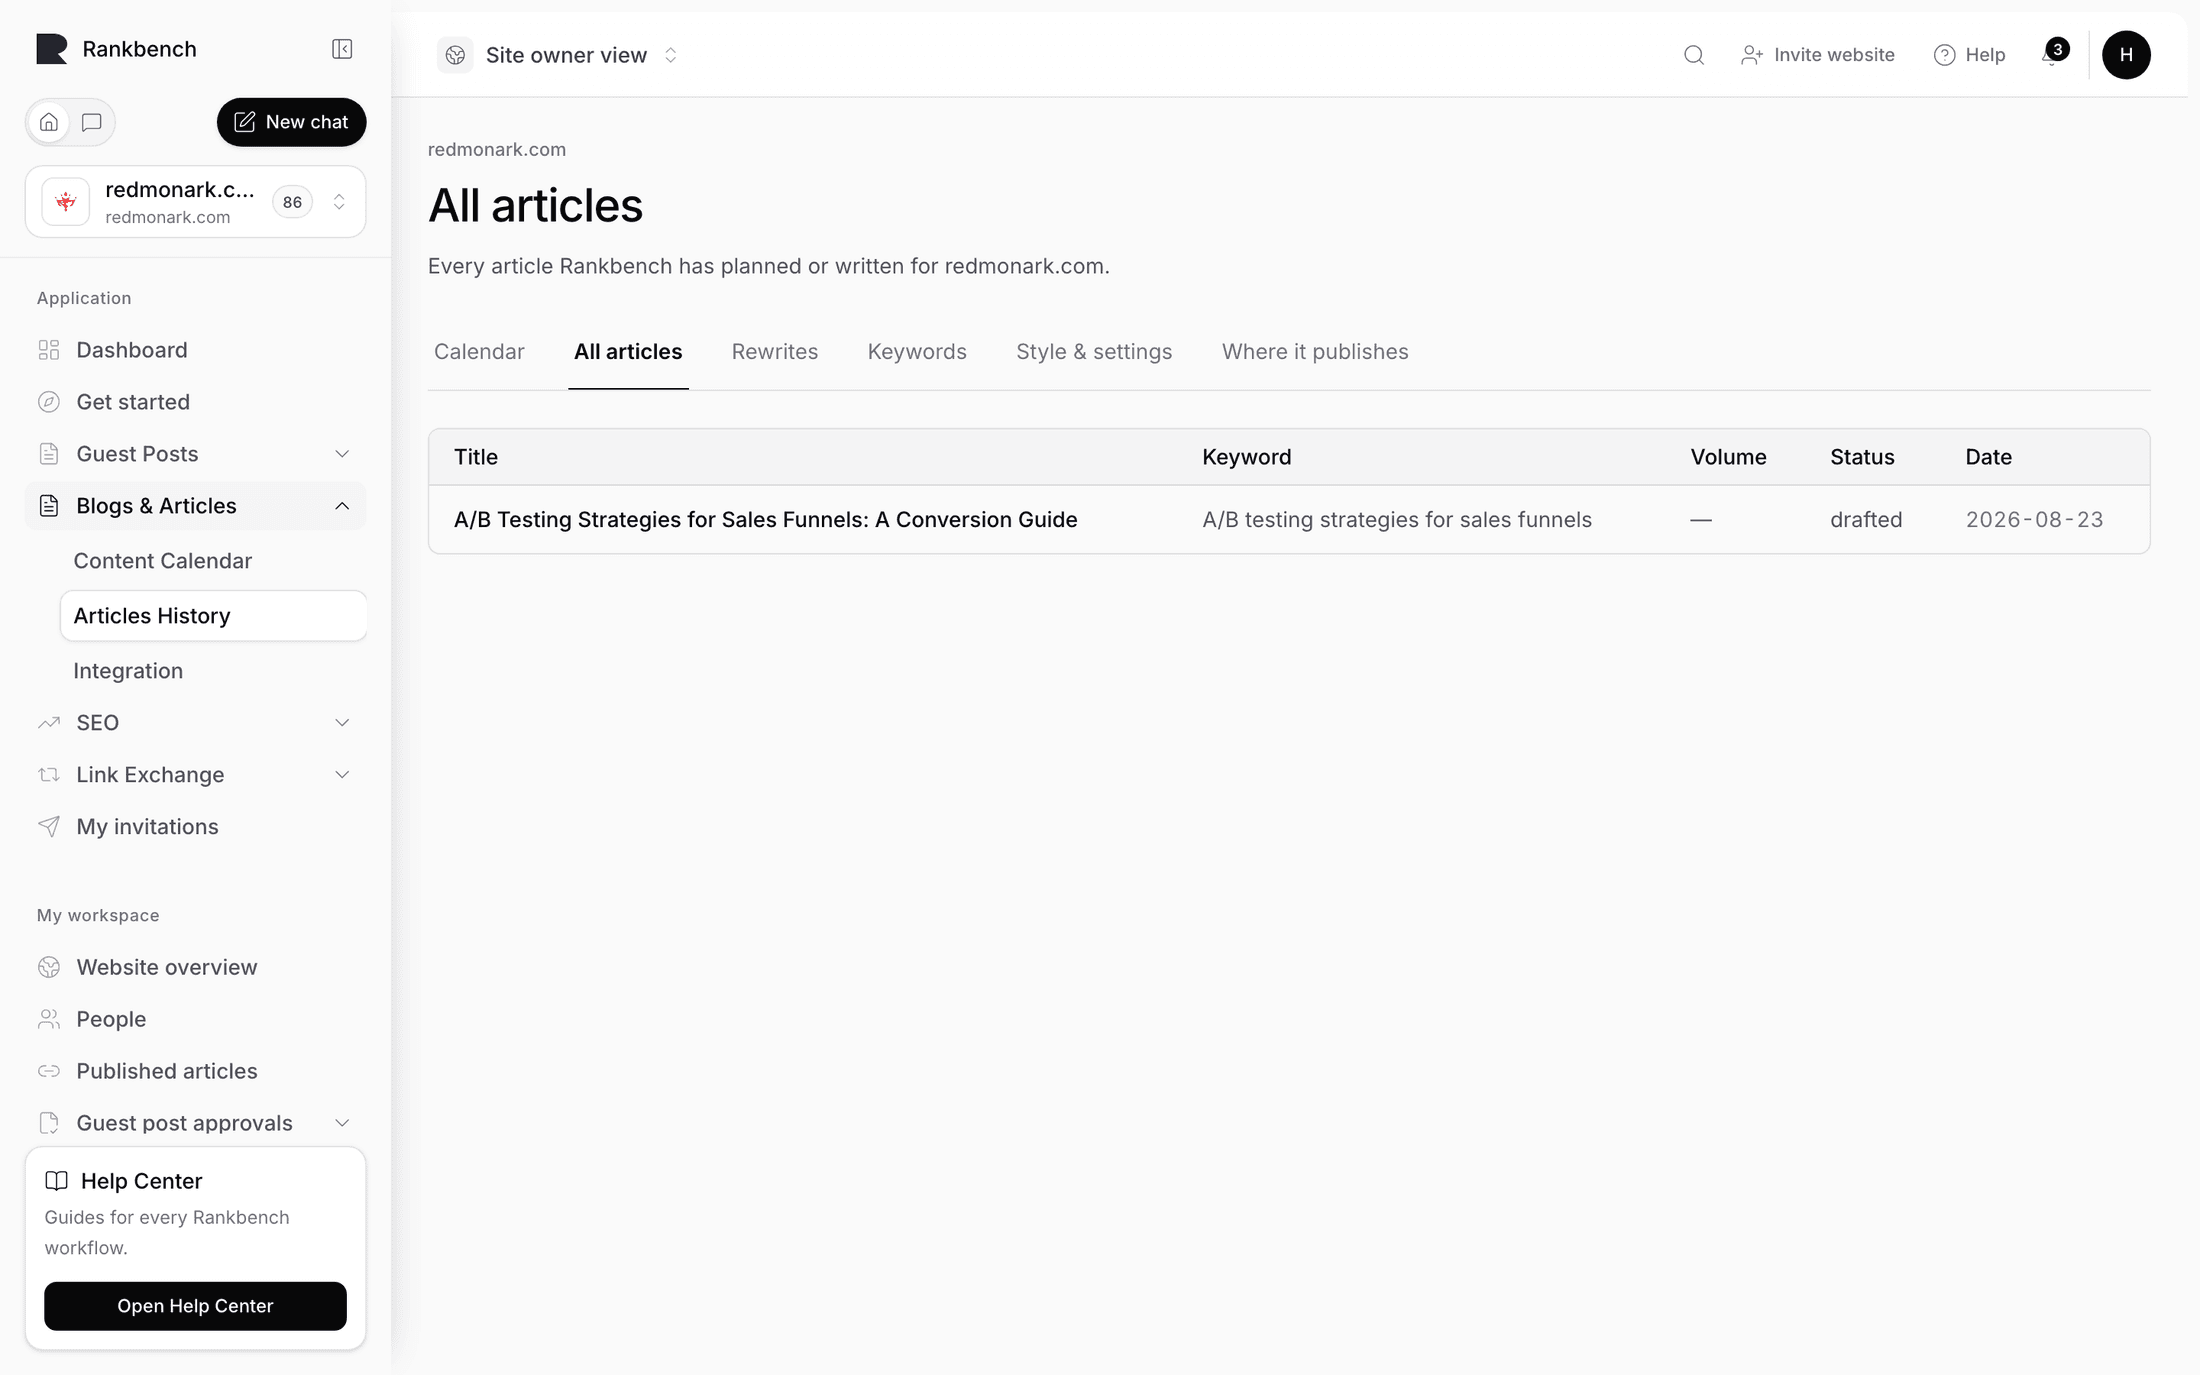2200x1375 pixels.
Task: Expand Guest post approvals
Action: pos(195,1123)
